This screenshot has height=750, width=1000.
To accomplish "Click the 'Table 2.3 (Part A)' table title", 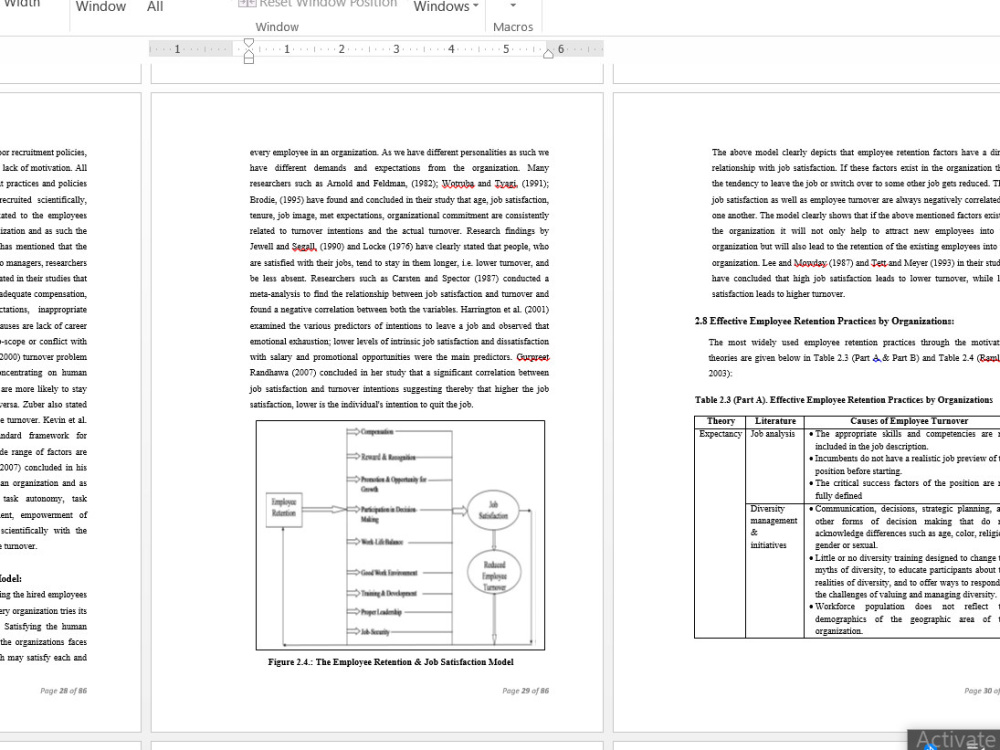I will coord(844,400).
